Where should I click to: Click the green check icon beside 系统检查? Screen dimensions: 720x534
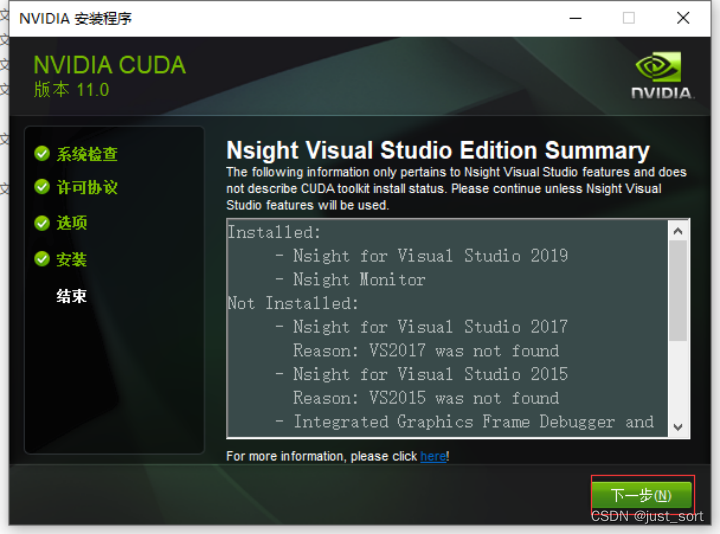[42, 153]
